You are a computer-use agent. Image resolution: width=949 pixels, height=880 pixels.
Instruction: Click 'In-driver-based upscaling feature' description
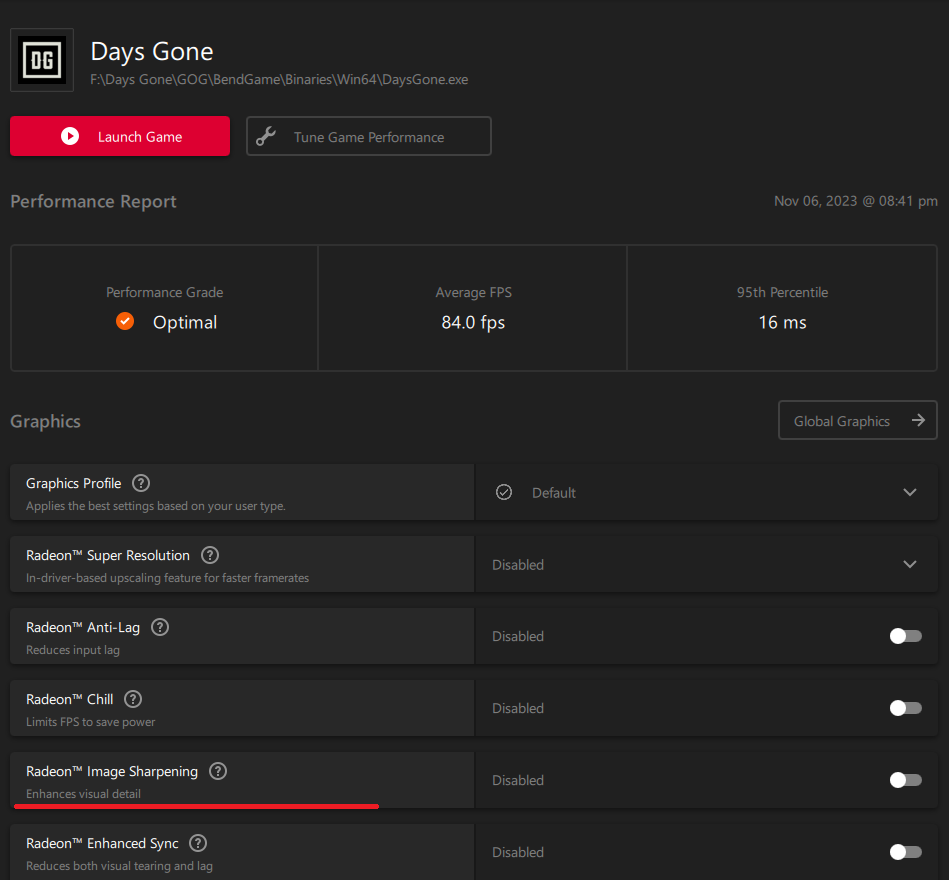point(168,578)
